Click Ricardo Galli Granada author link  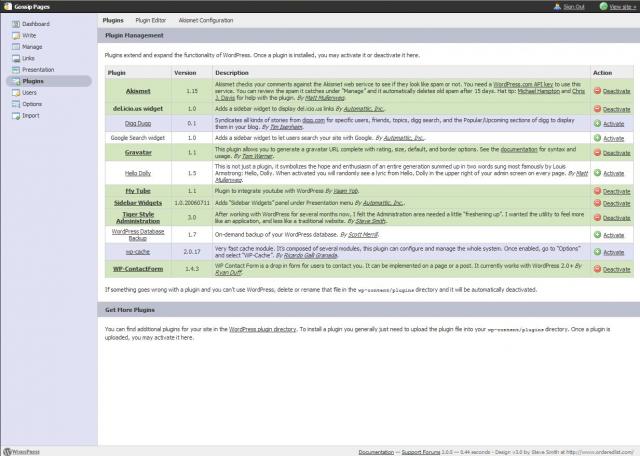pos(310,255)
